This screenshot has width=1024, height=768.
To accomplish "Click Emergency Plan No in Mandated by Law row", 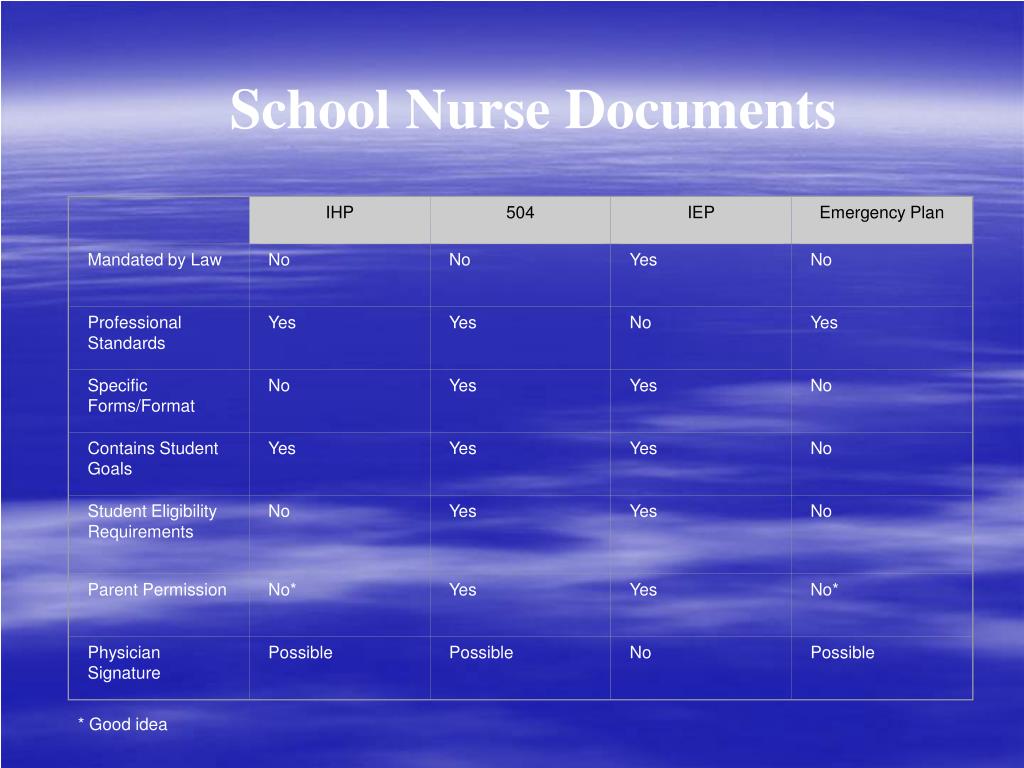I will pyautogui.click(x=821, y=260).
